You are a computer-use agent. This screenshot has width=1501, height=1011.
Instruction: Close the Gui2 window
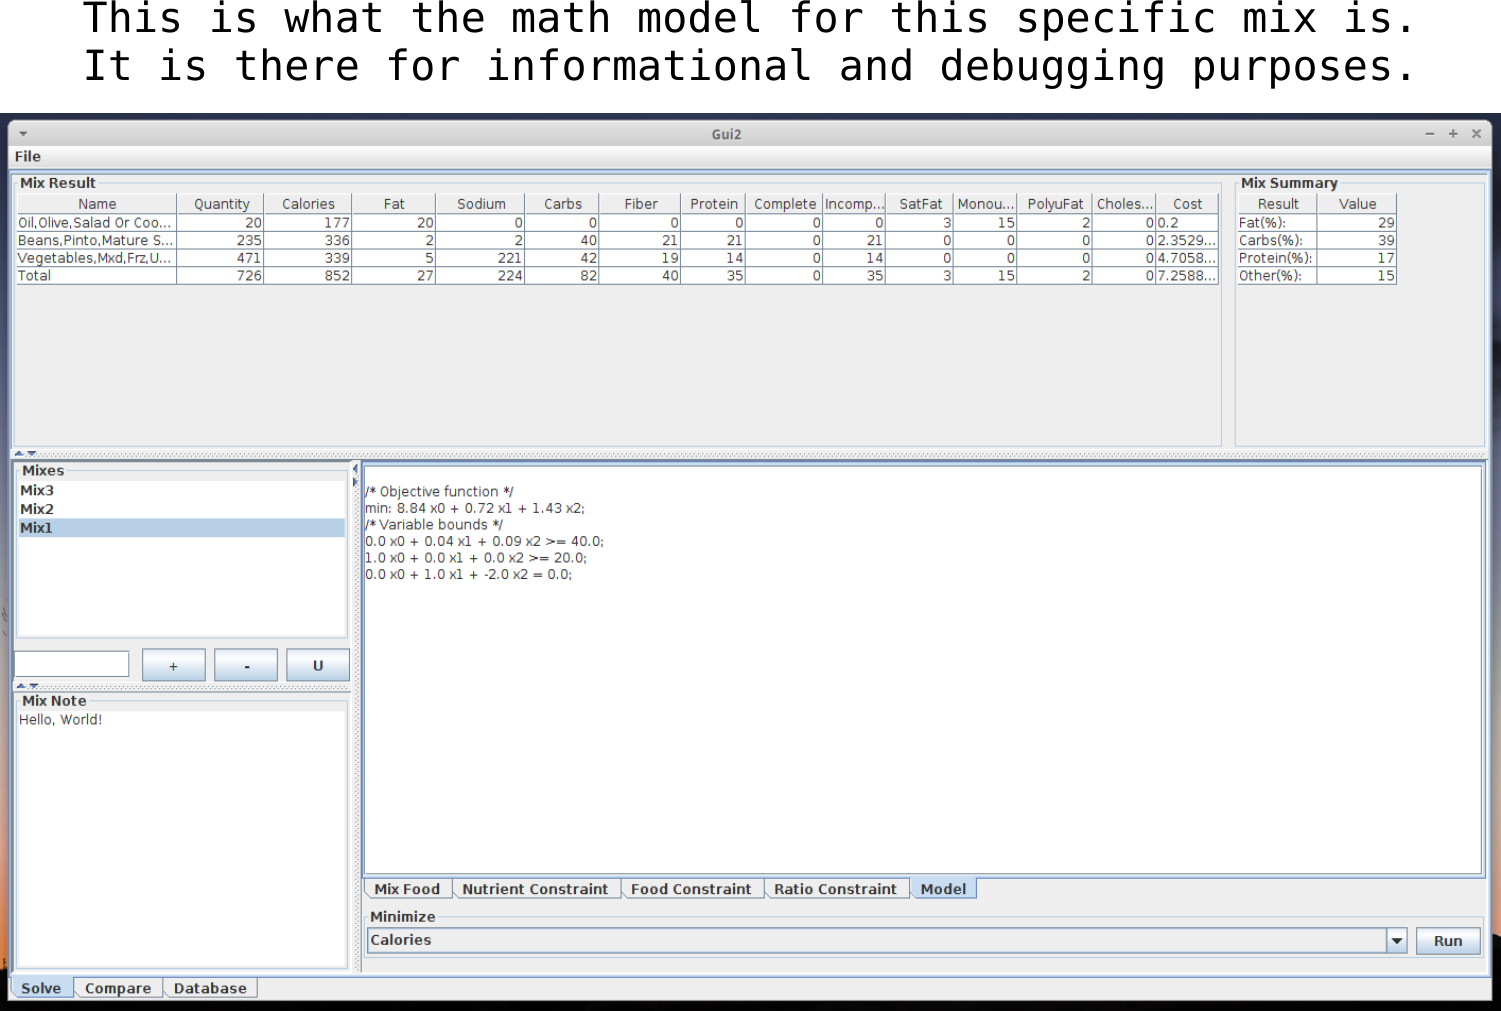pos(1476,134)
